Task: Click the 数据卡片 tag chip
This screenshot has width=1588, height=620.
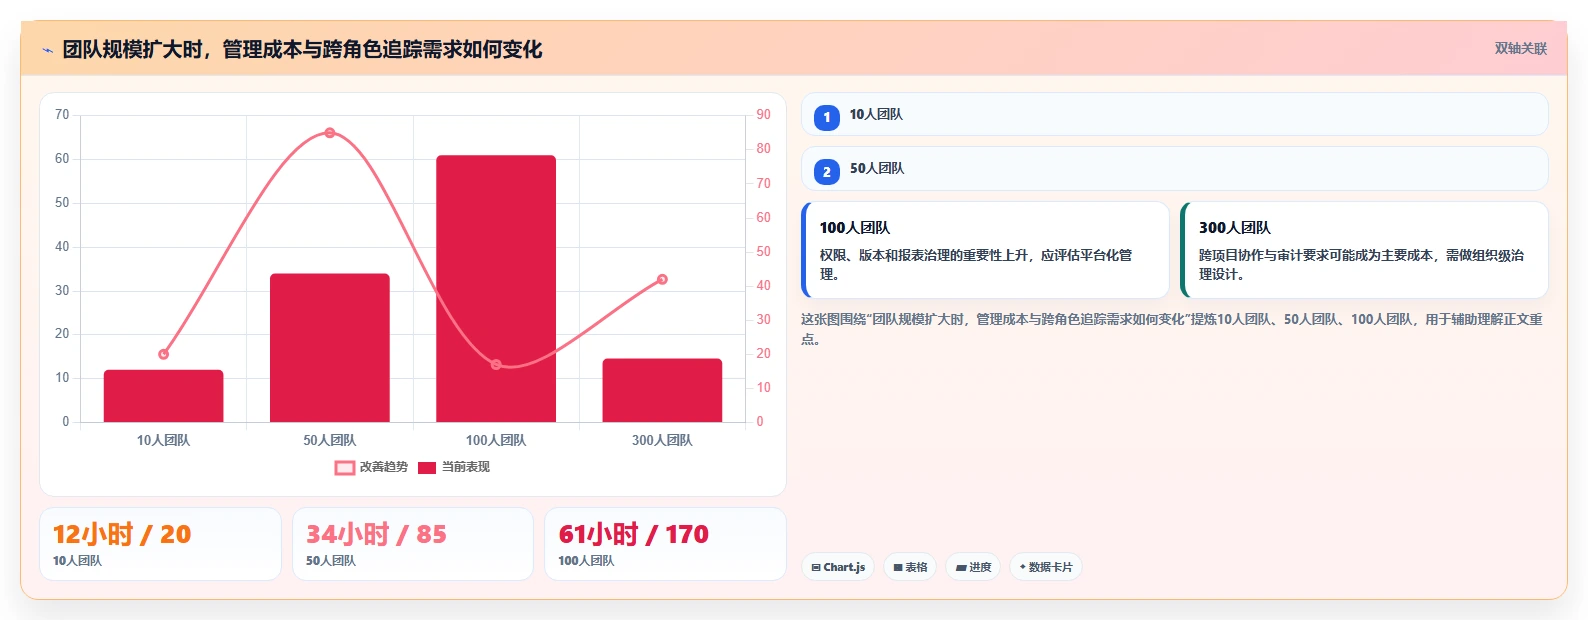Action: click(1046, 567)
